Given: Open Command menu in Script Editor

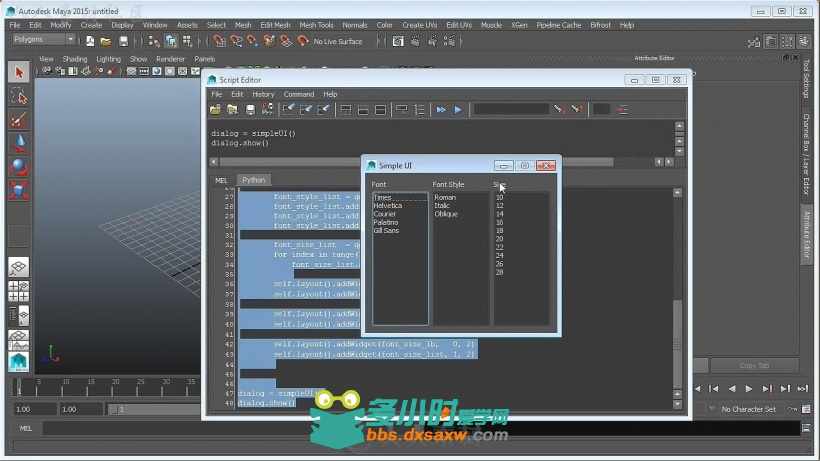Looking at the screenshot, I should pyautogui.click(x=299, y=95).
